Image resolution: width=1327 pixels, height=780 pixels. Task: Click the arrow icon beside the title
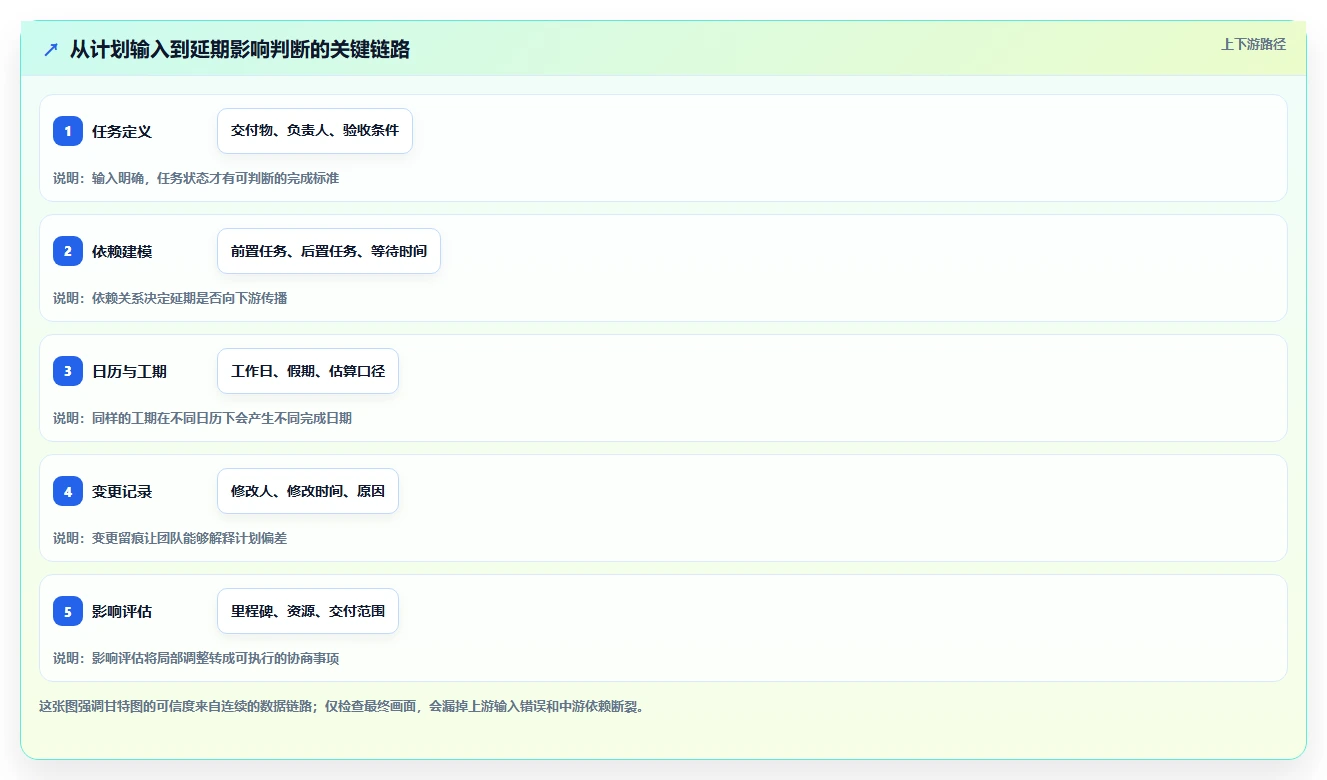tap(51, 49)
